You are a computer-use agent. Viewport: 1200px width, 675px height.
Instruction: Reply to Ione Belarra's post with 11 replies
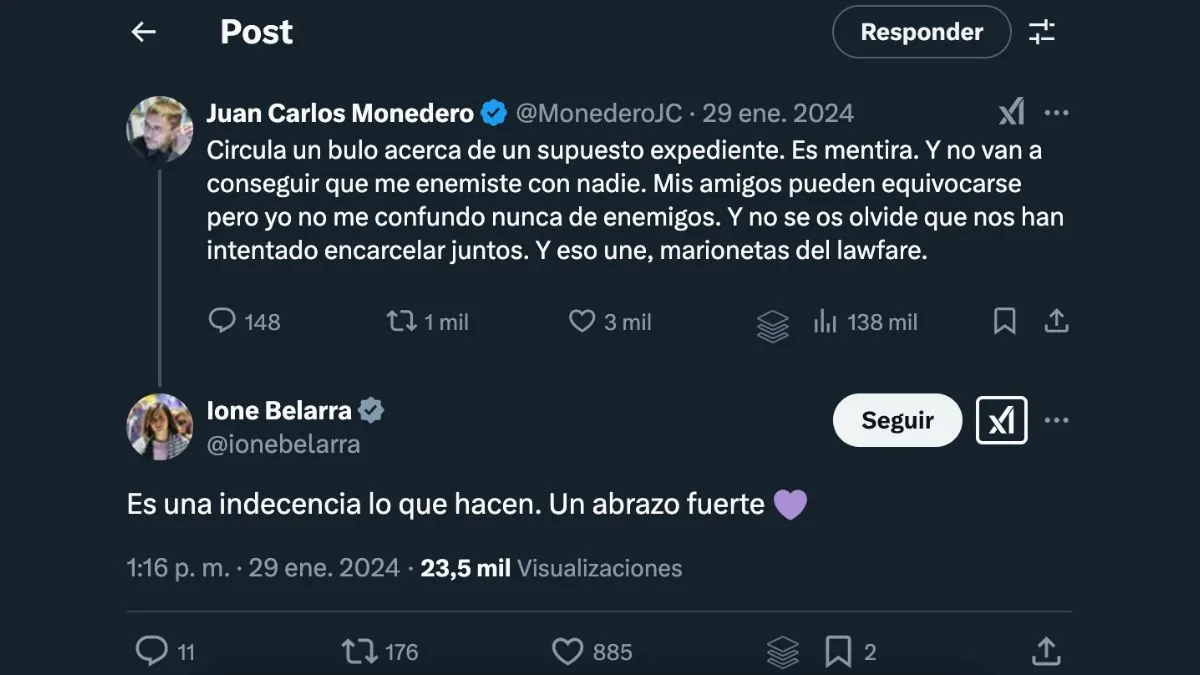152,652
